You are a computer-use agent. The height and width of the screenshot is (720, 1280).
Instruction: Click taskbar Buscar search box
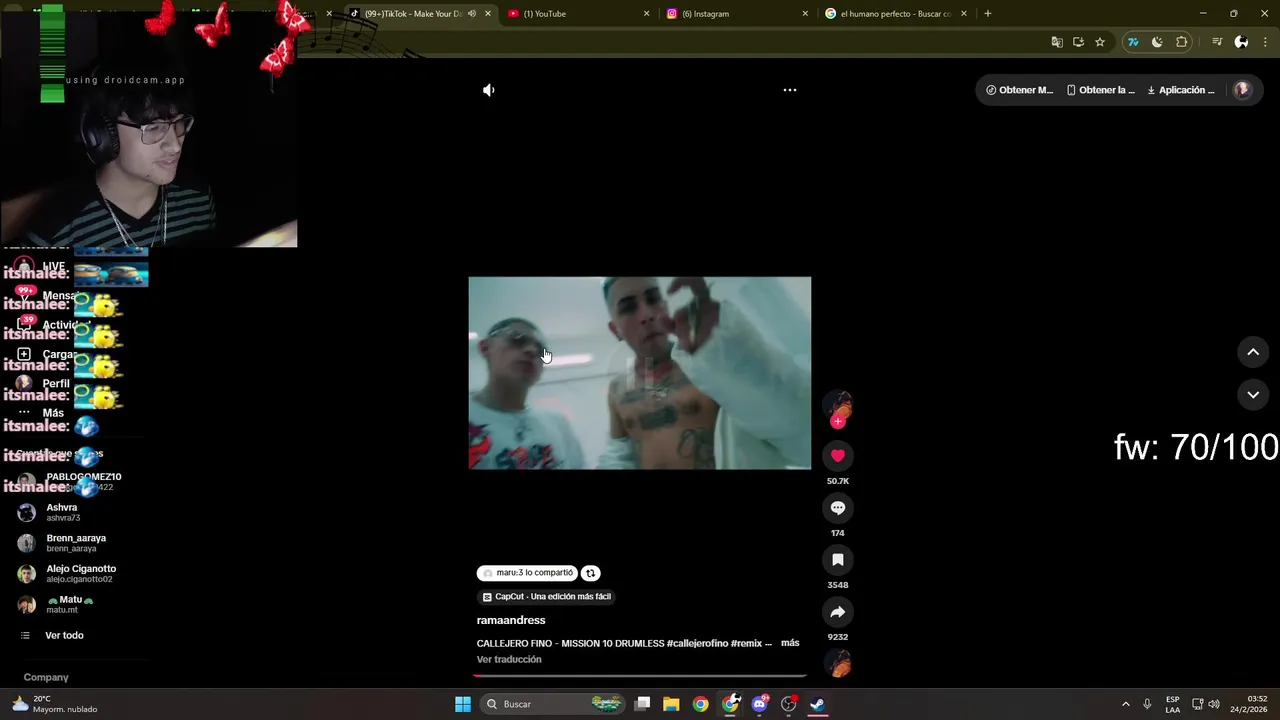551,704
